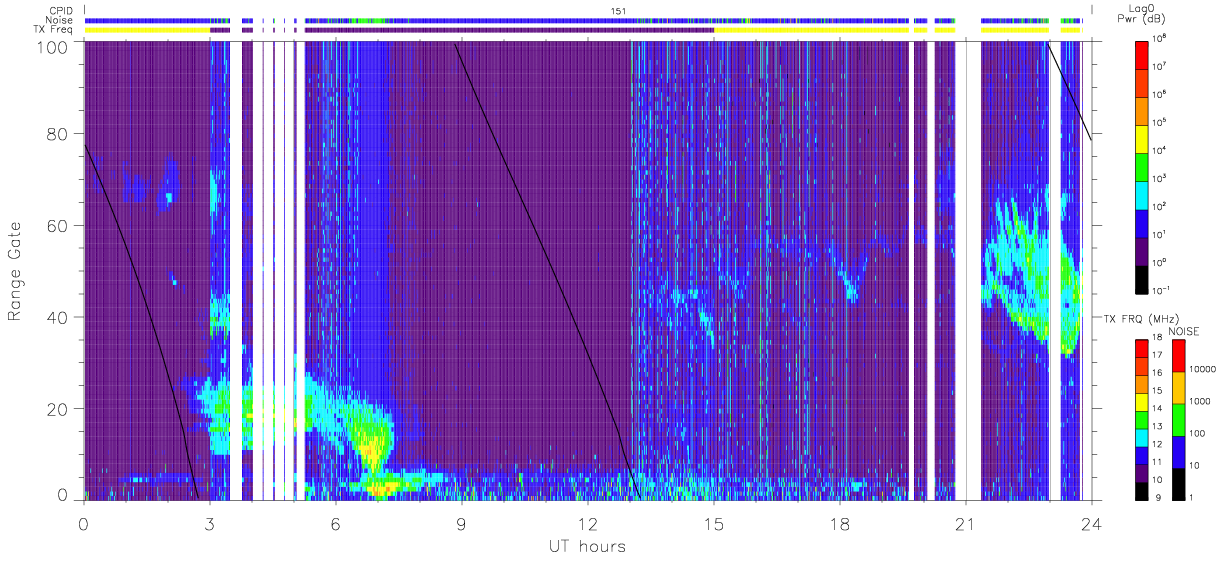Screen dimensions: 1228x567
Task: Click the 'NOISE' legend title
Action: click(1183, 331)
